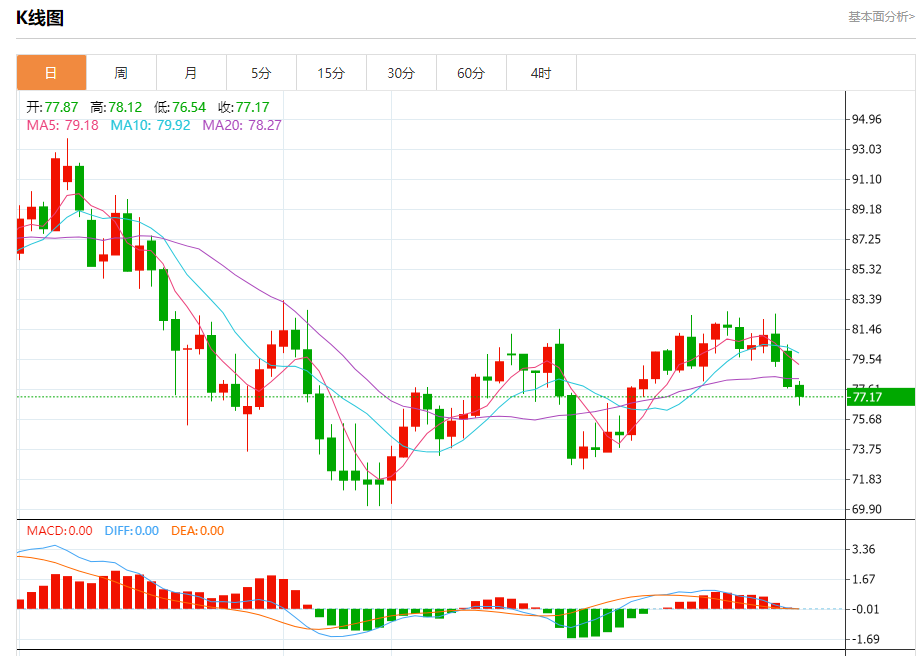Click the 71.83 price axis label
Screen dimensions: 921x656
[867, 479]
